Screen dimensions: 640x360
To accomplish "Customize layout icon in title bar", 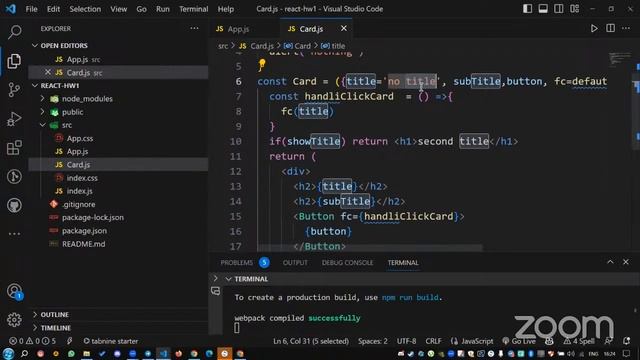I will click(x=574, y=9).
